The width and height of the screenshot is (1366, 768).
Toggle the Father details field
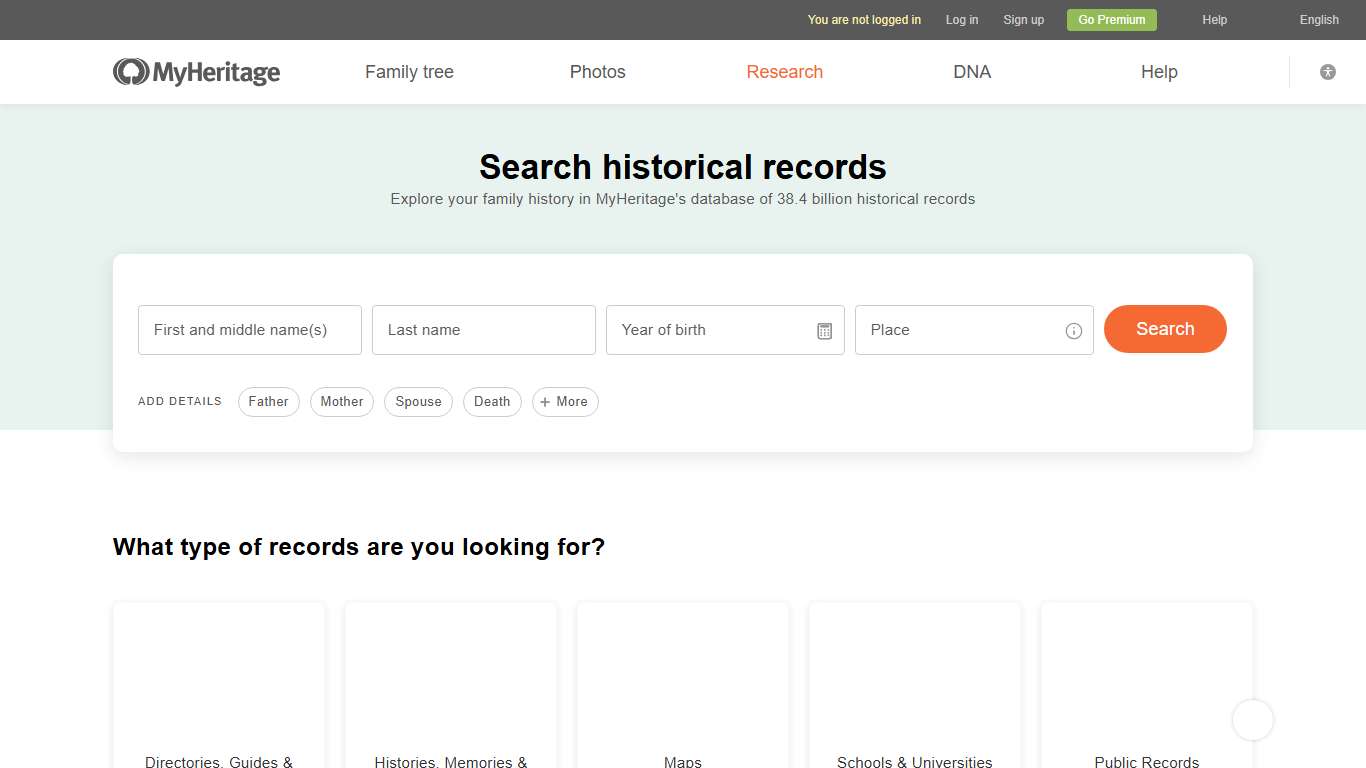point(268,401)
